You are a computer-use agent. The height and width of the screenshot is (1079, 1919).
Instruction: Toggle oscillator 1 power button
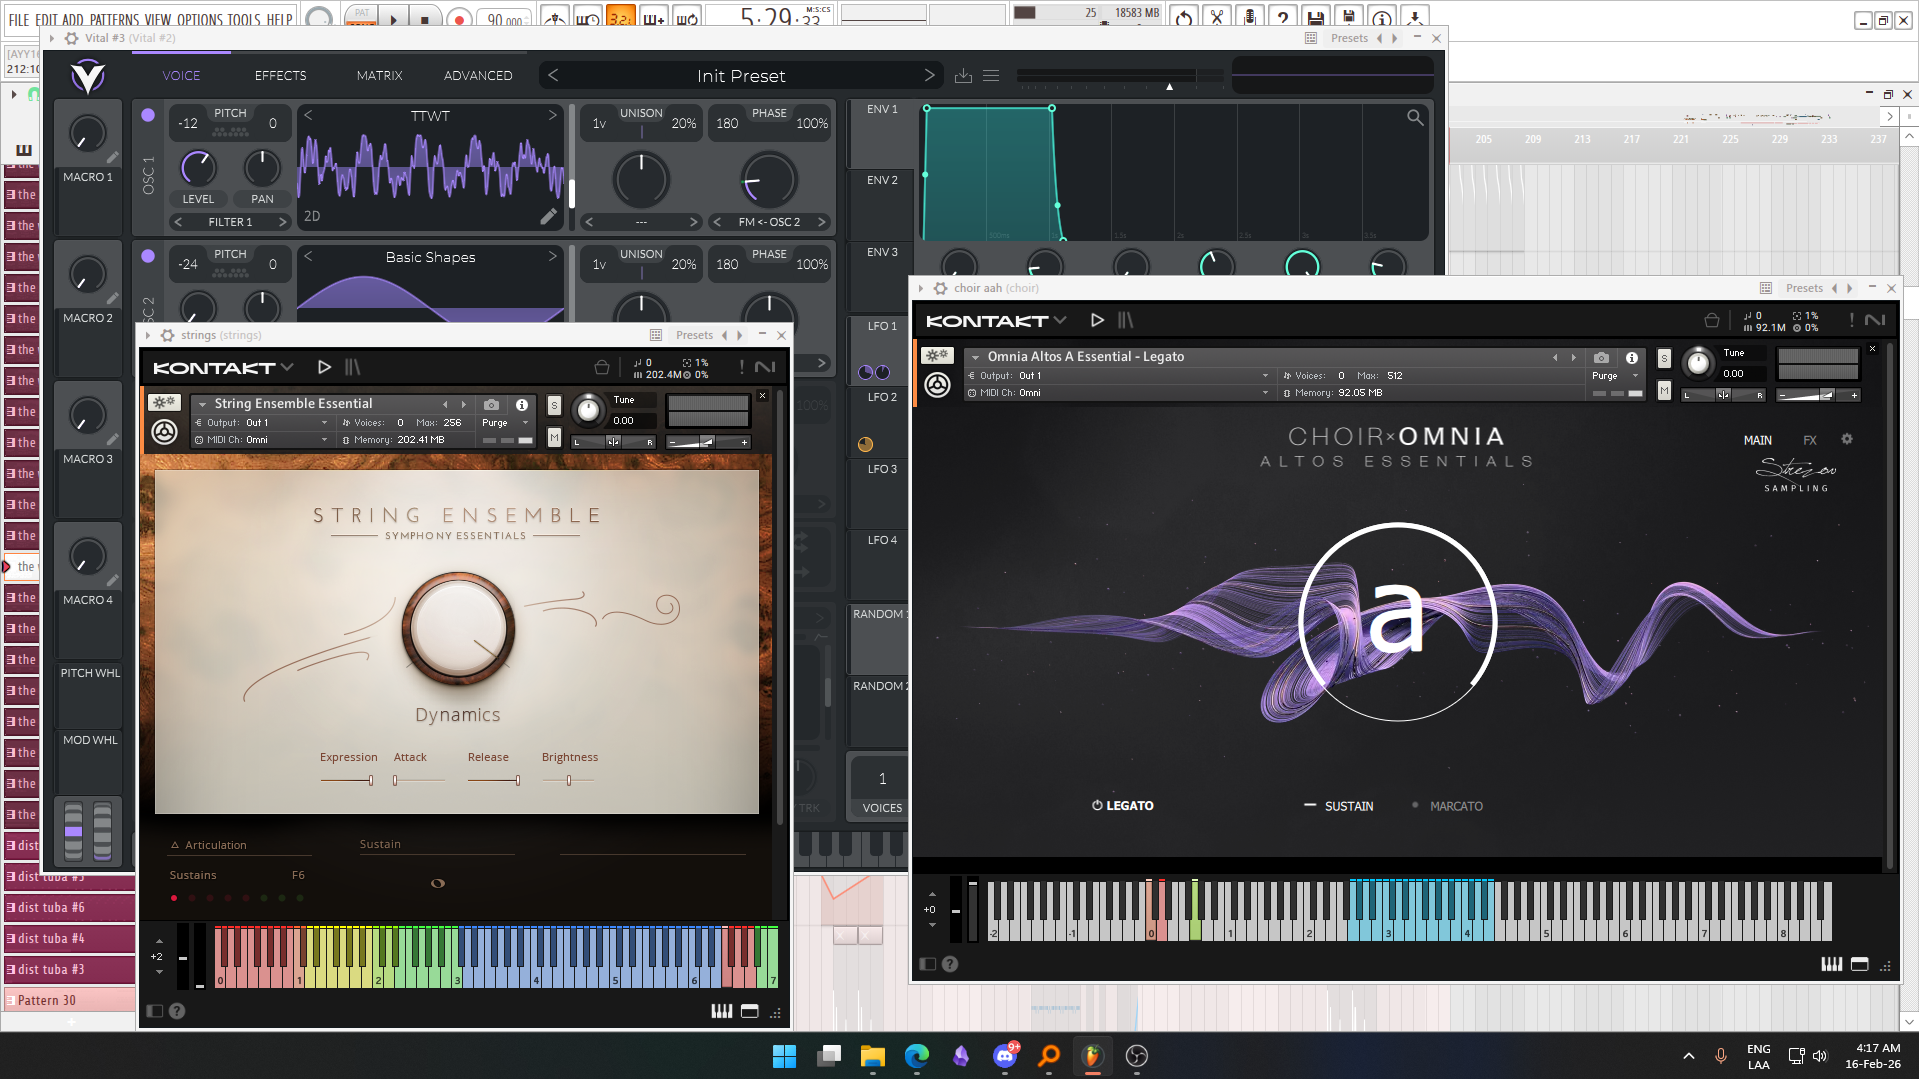click(x=148, y=115)
